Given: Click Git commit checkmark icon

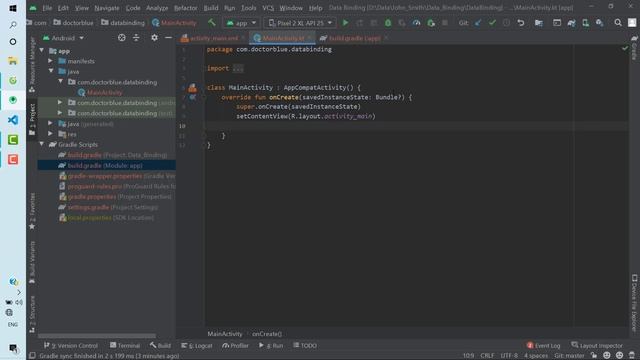Looking at the screenshot, I should (492, 23).
